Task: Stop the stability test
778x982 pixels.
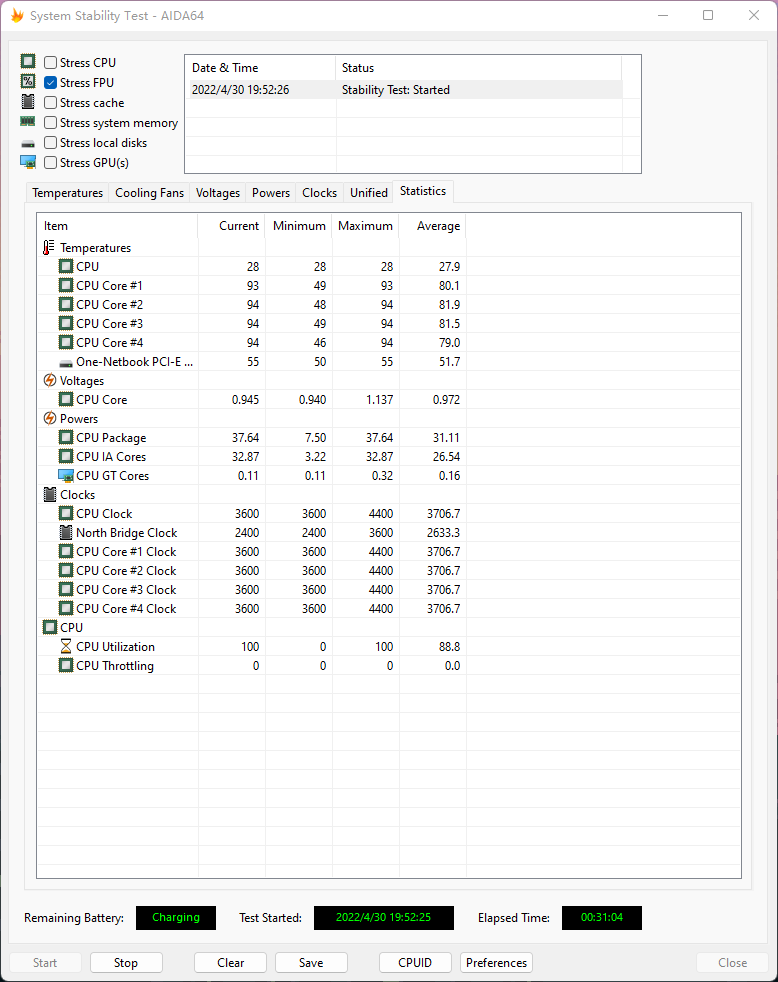Action: pyautogui.click(x=126, y=963)
